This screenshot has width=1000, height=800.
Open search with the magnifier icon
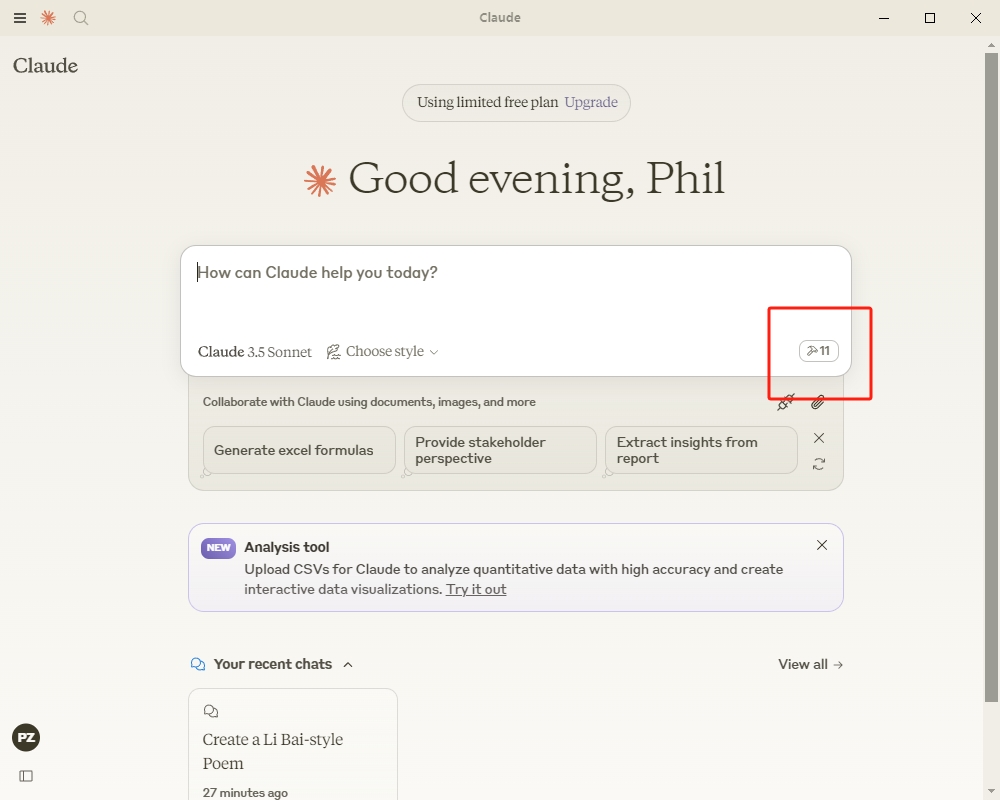click(x=81, y=18)
